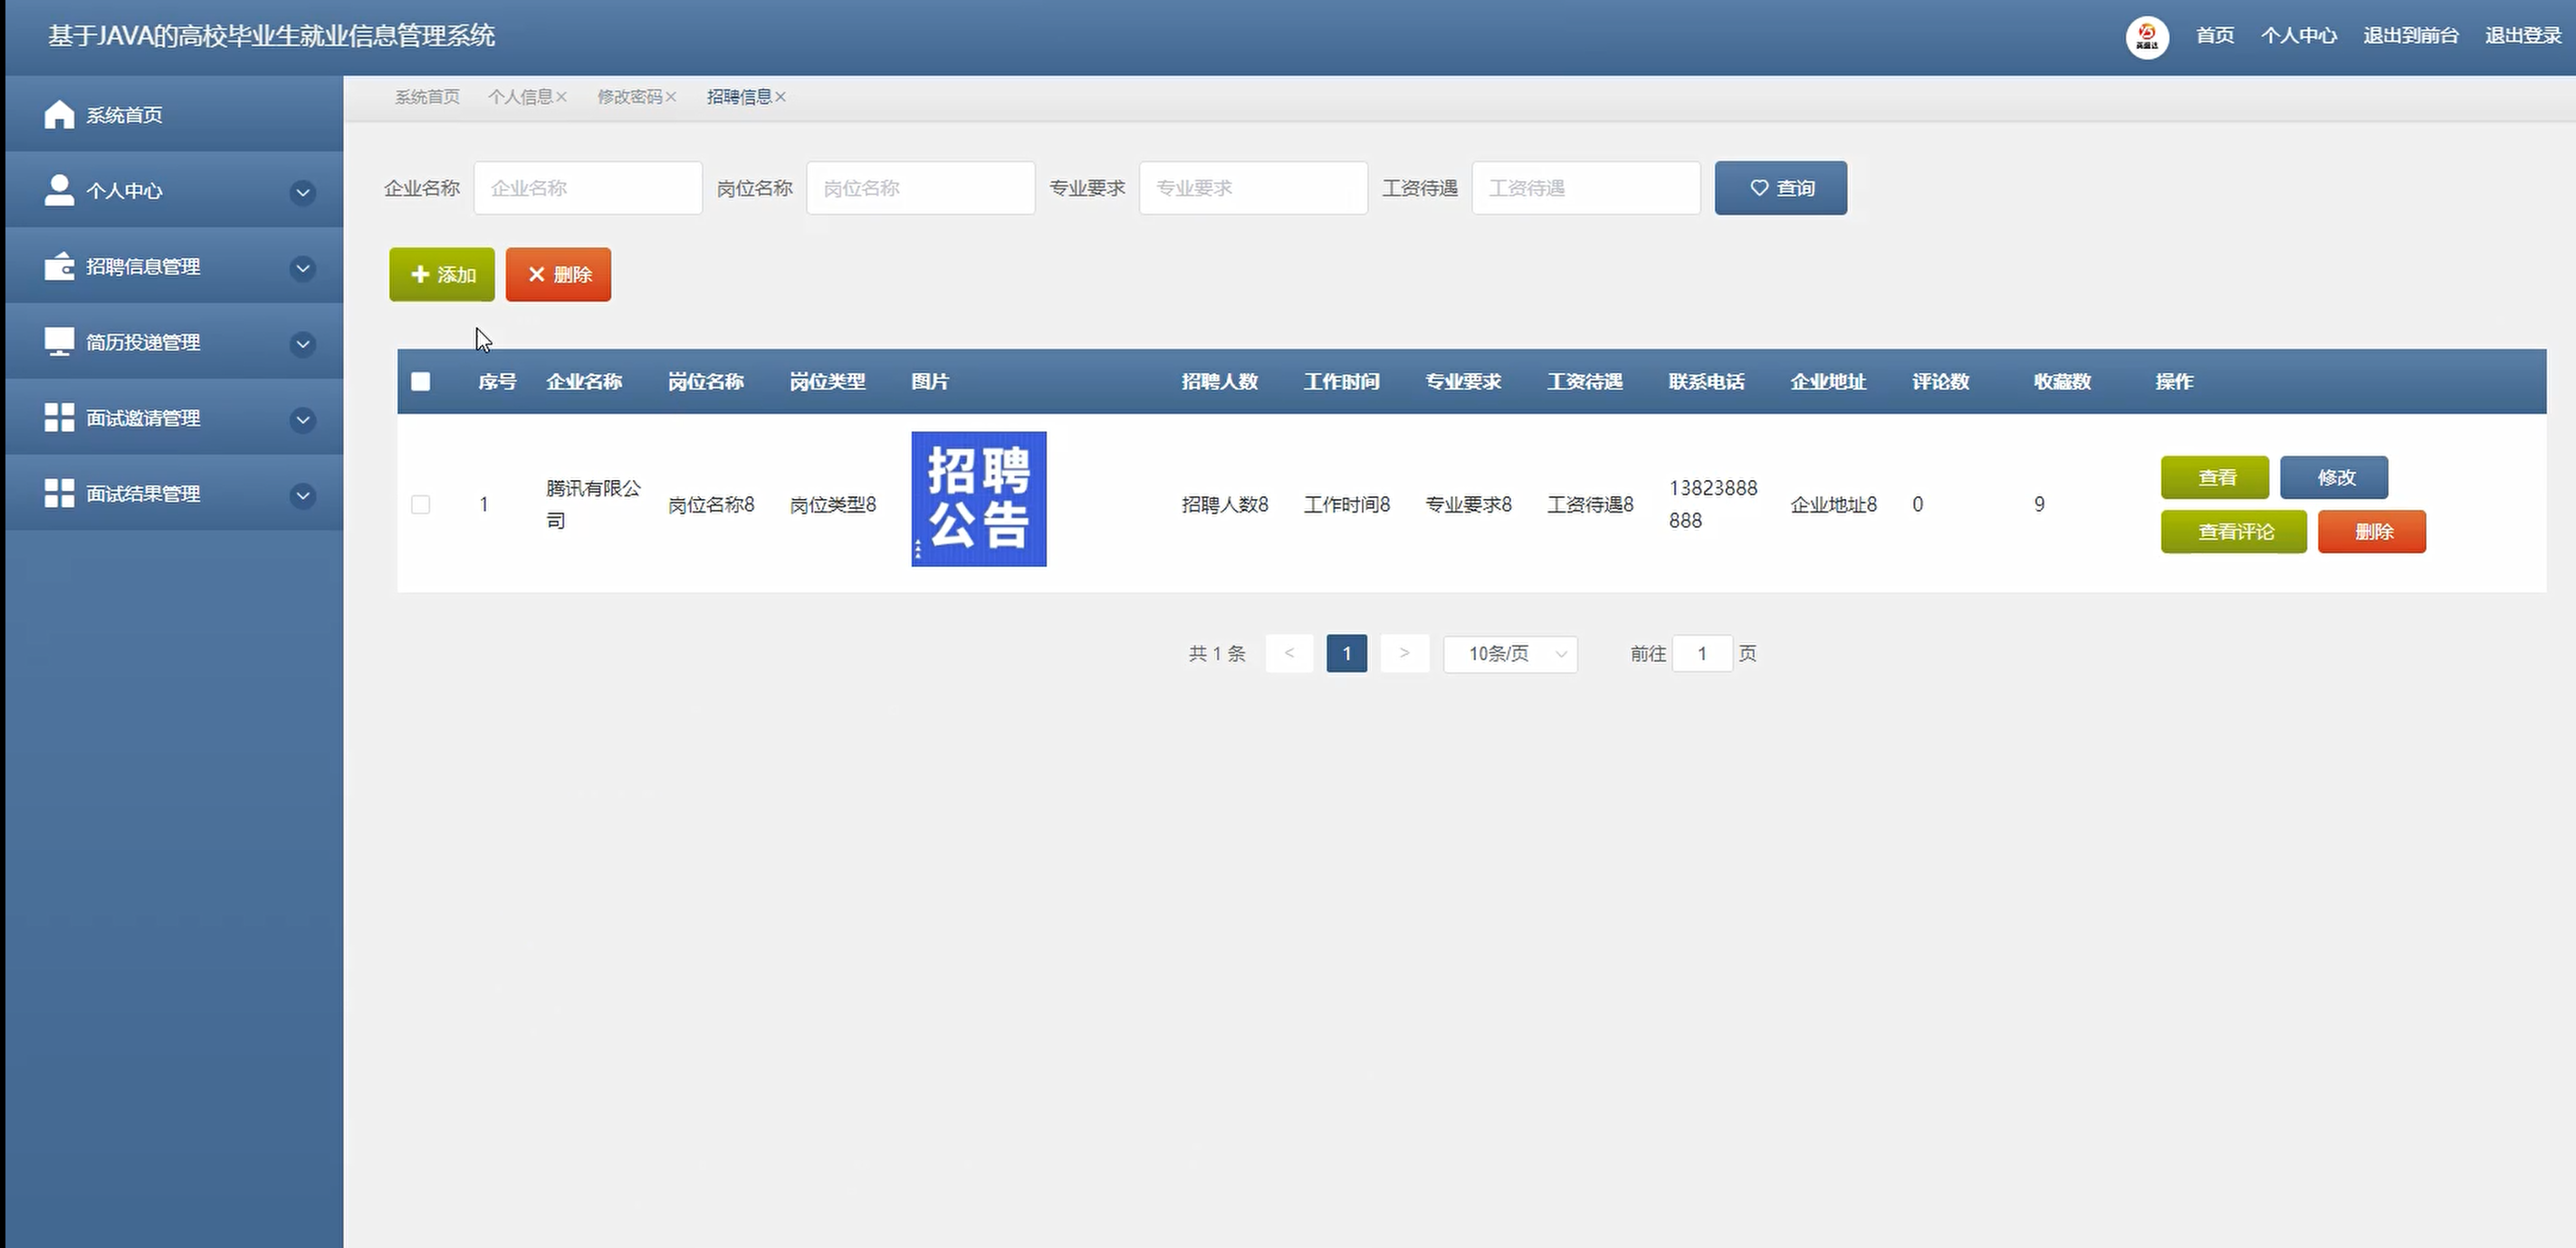Viewport: 2576px width, 1248px height.
Task: Click 查看评论 for the 腾讯有限公司 row
Action: tap(2234, 532)
